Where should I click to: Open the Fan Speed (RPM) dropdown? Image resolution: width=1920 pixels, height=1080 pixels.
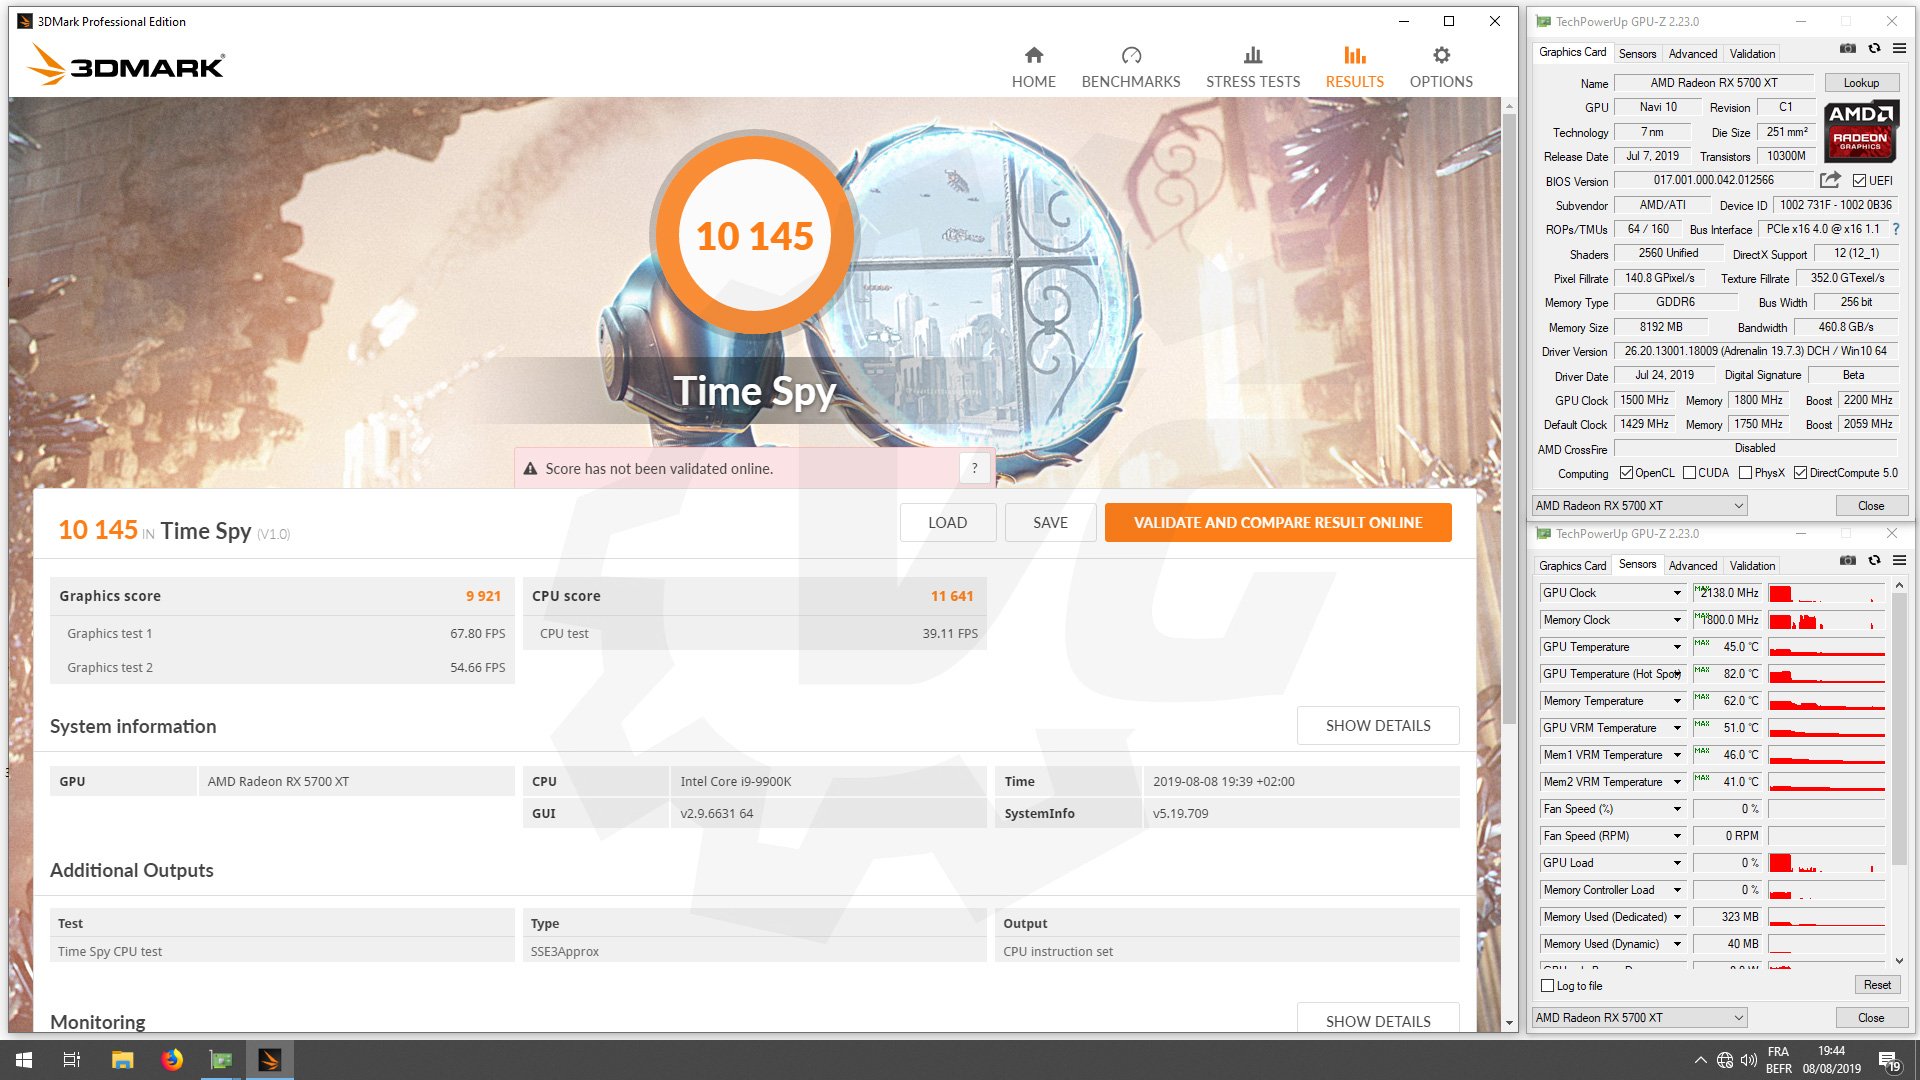point(1677,836)
